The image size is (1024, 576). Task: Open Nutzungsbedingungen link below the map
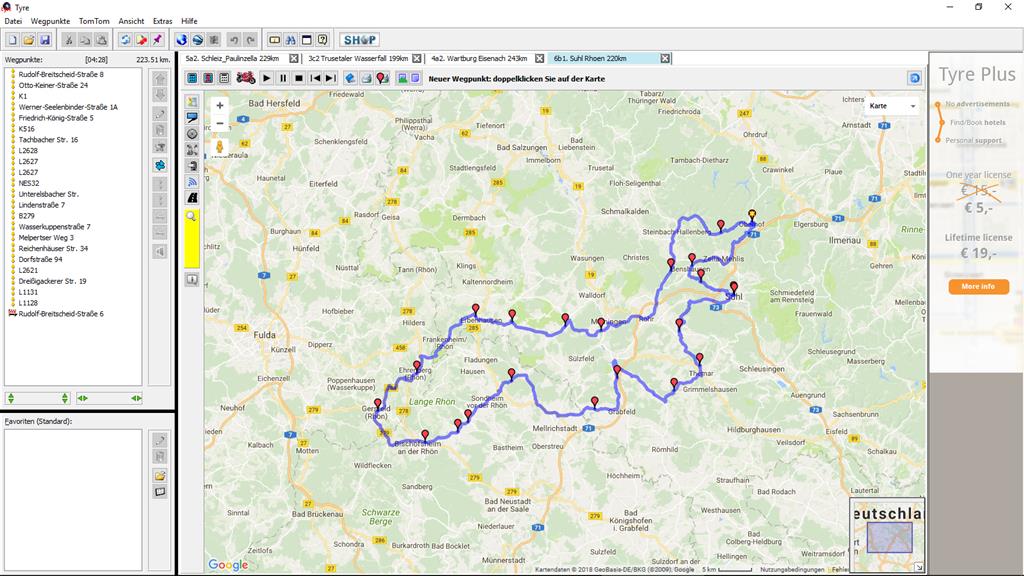792,570
